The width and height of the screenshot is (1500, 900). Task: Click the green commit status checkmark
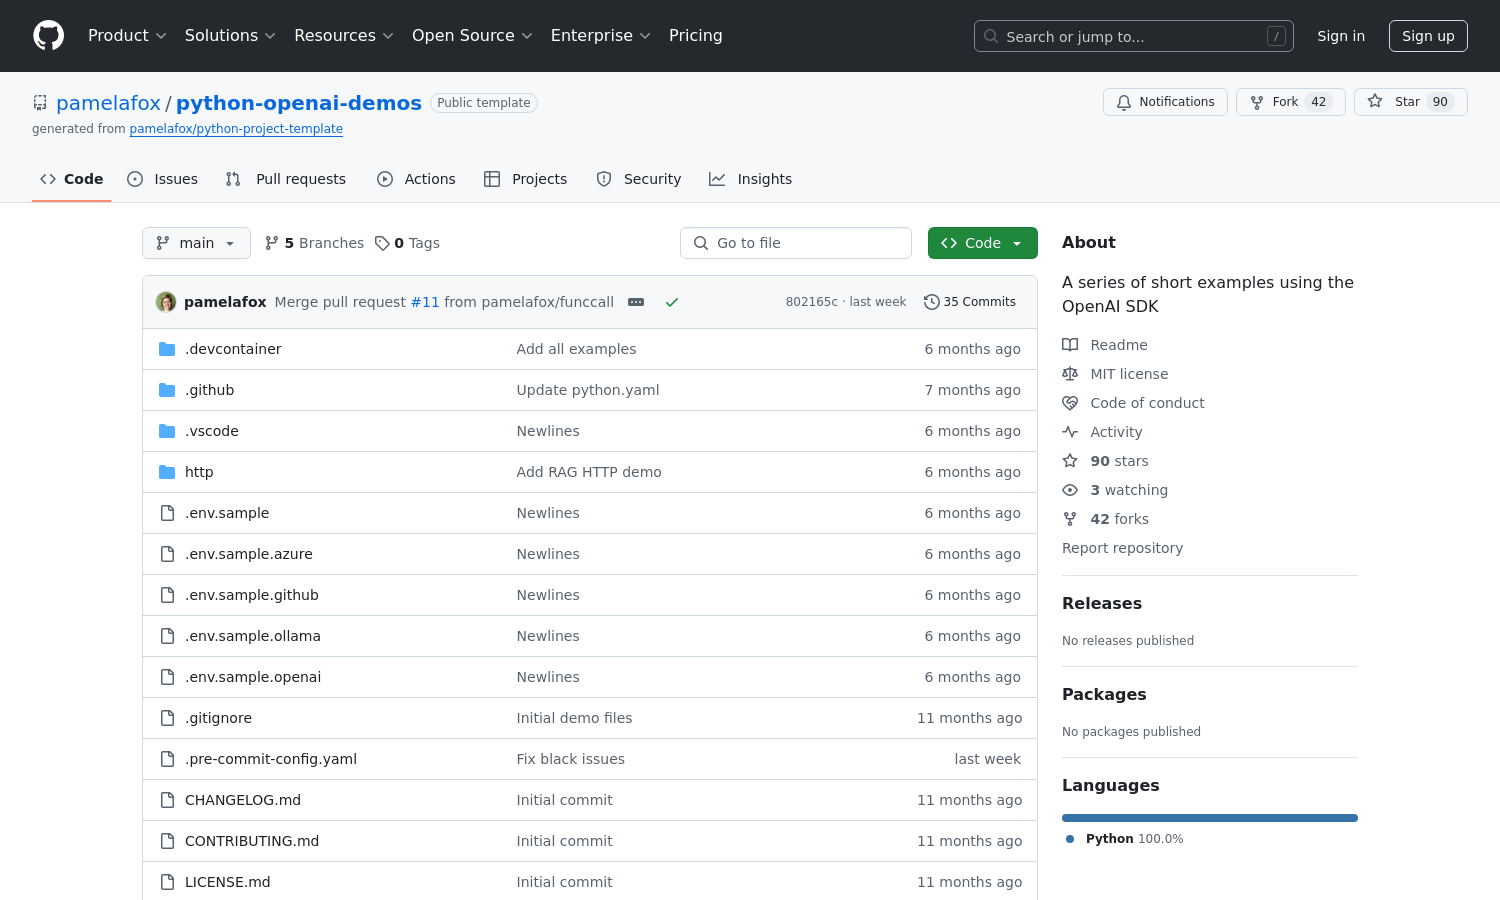[x=672, y=302]
